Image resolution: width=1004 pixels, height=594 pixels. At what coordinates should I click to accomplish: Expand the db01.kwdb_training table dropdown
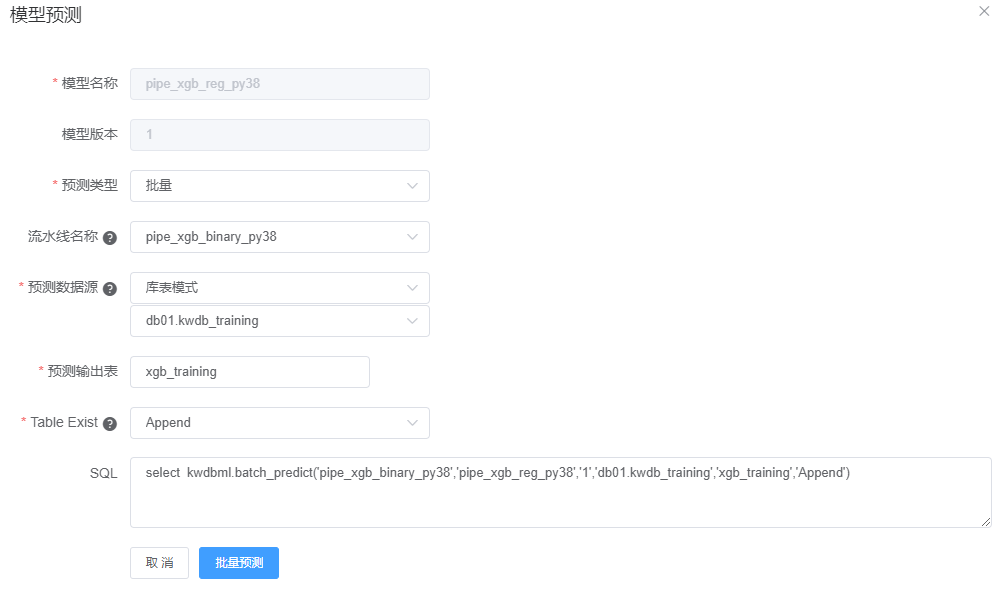pos(279,321)
